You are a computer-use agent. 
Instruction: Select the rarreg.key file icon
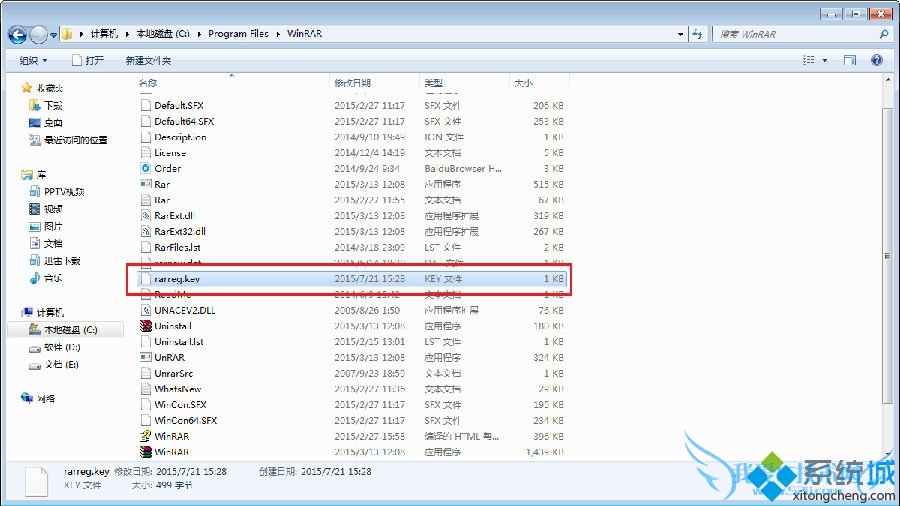click(146, 279)
